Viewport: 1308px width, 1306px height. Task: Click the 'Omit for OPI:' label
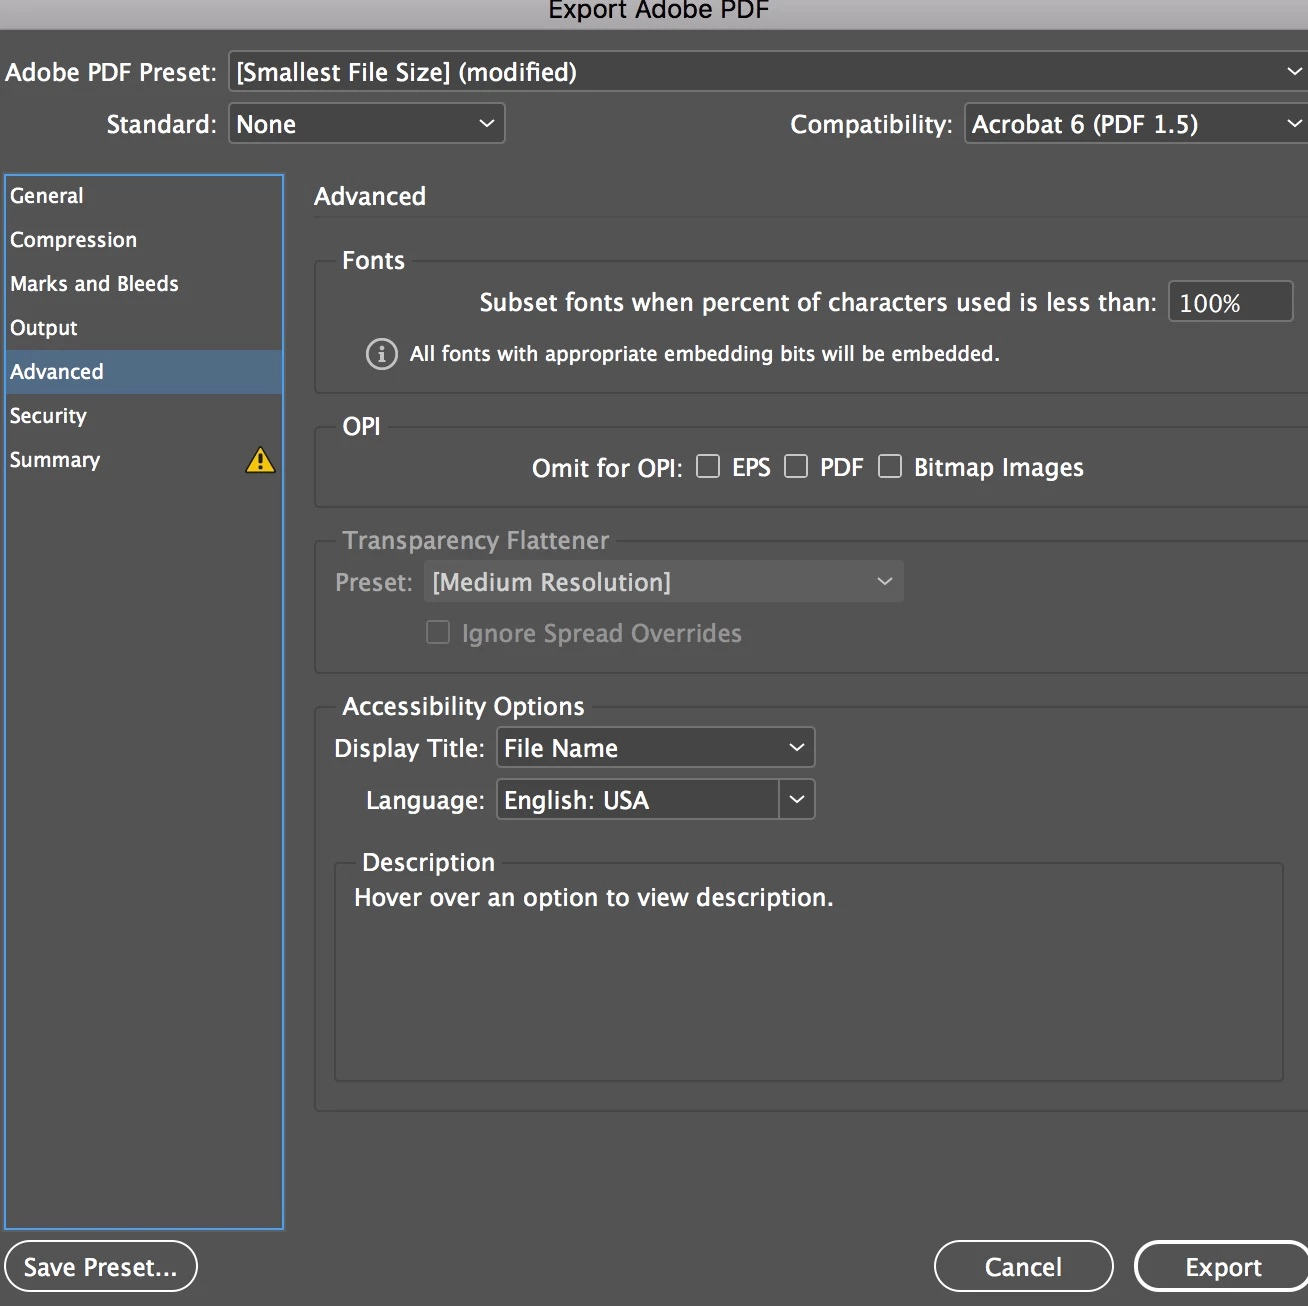(x=607, y=468)
